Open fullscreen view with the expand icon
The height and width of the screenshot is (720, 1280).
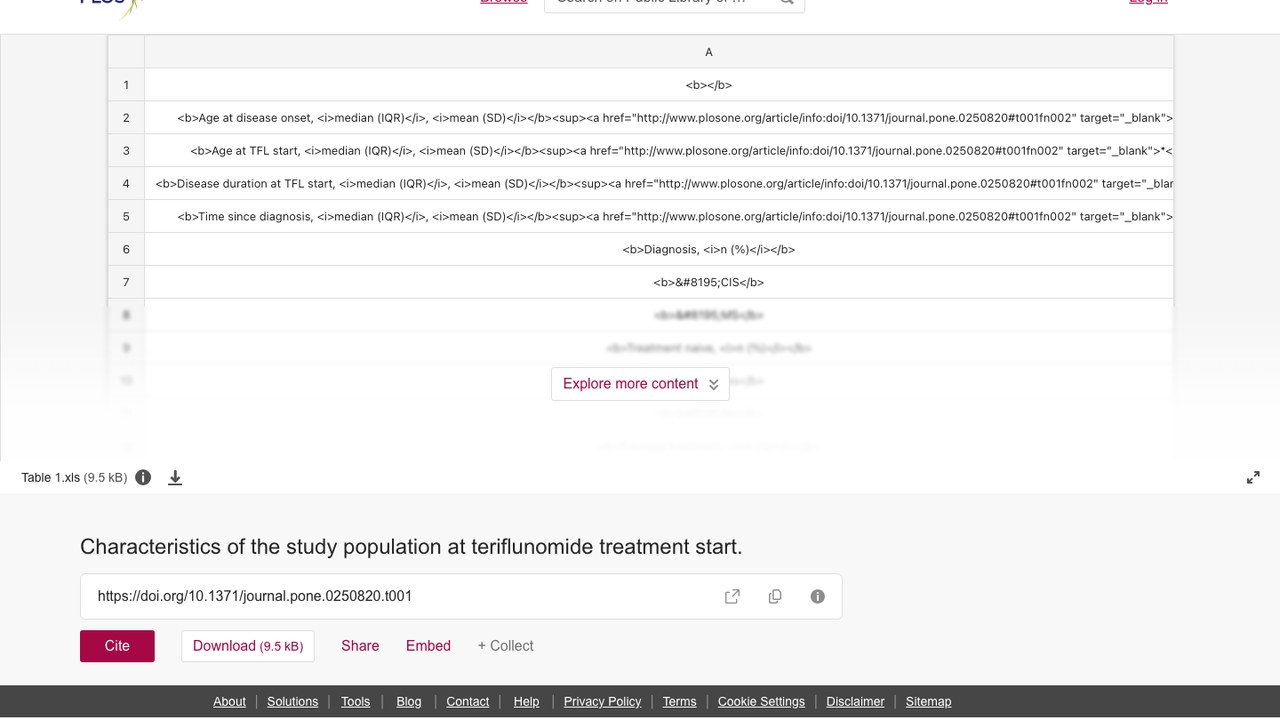1253,478
